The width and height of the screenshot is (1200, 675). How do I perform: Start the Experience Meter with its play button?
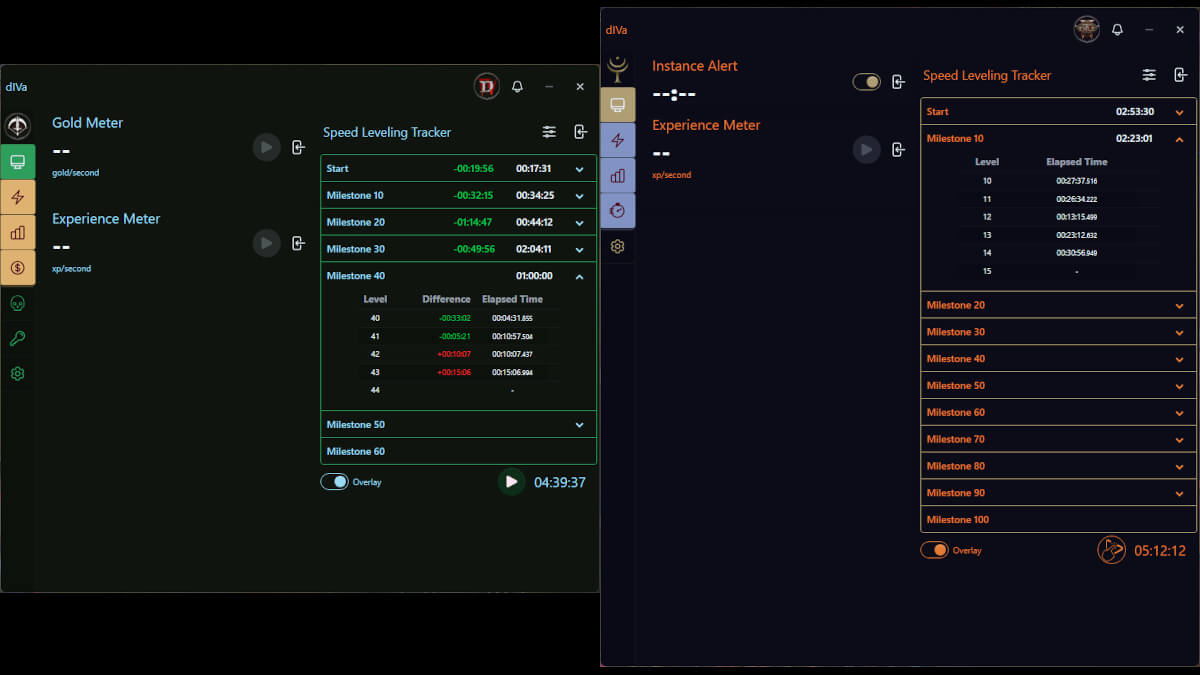[x=266, y=243]
